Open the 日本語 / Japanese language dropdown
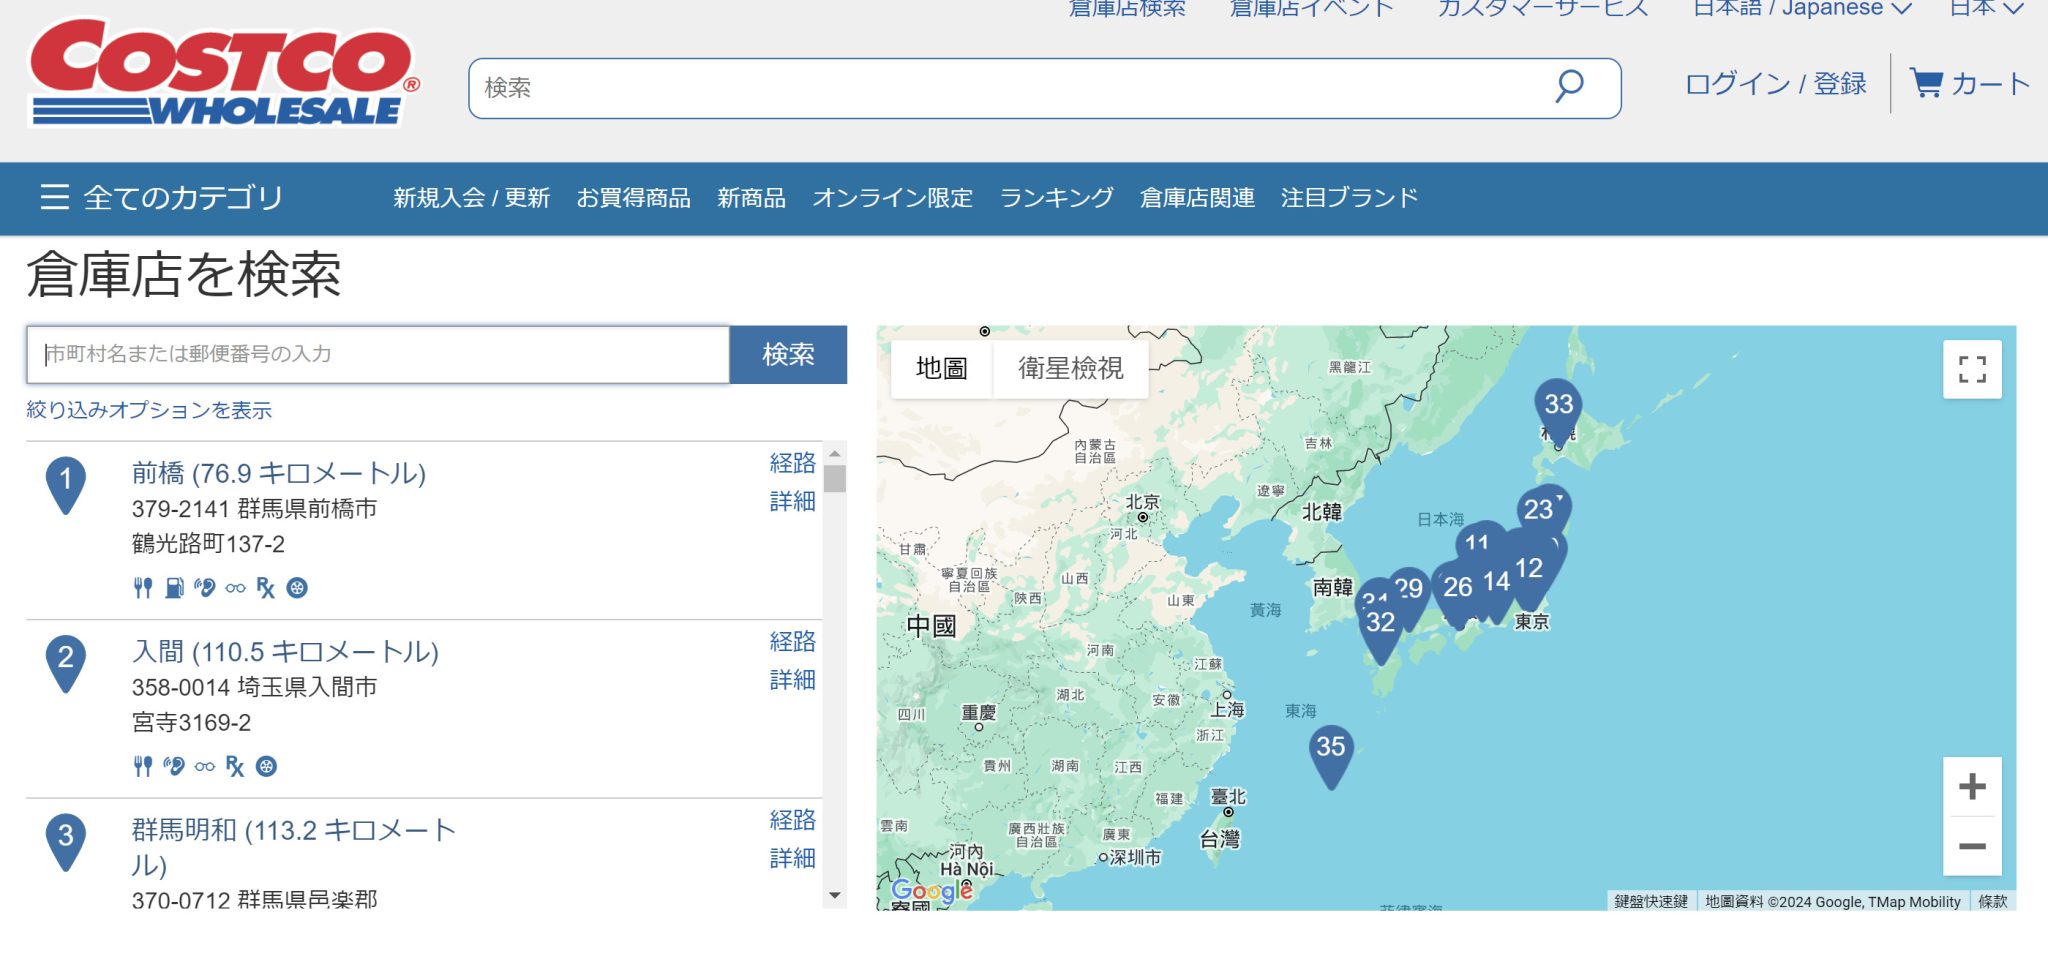The image size is (2048, 959). tap(1802, 8)
